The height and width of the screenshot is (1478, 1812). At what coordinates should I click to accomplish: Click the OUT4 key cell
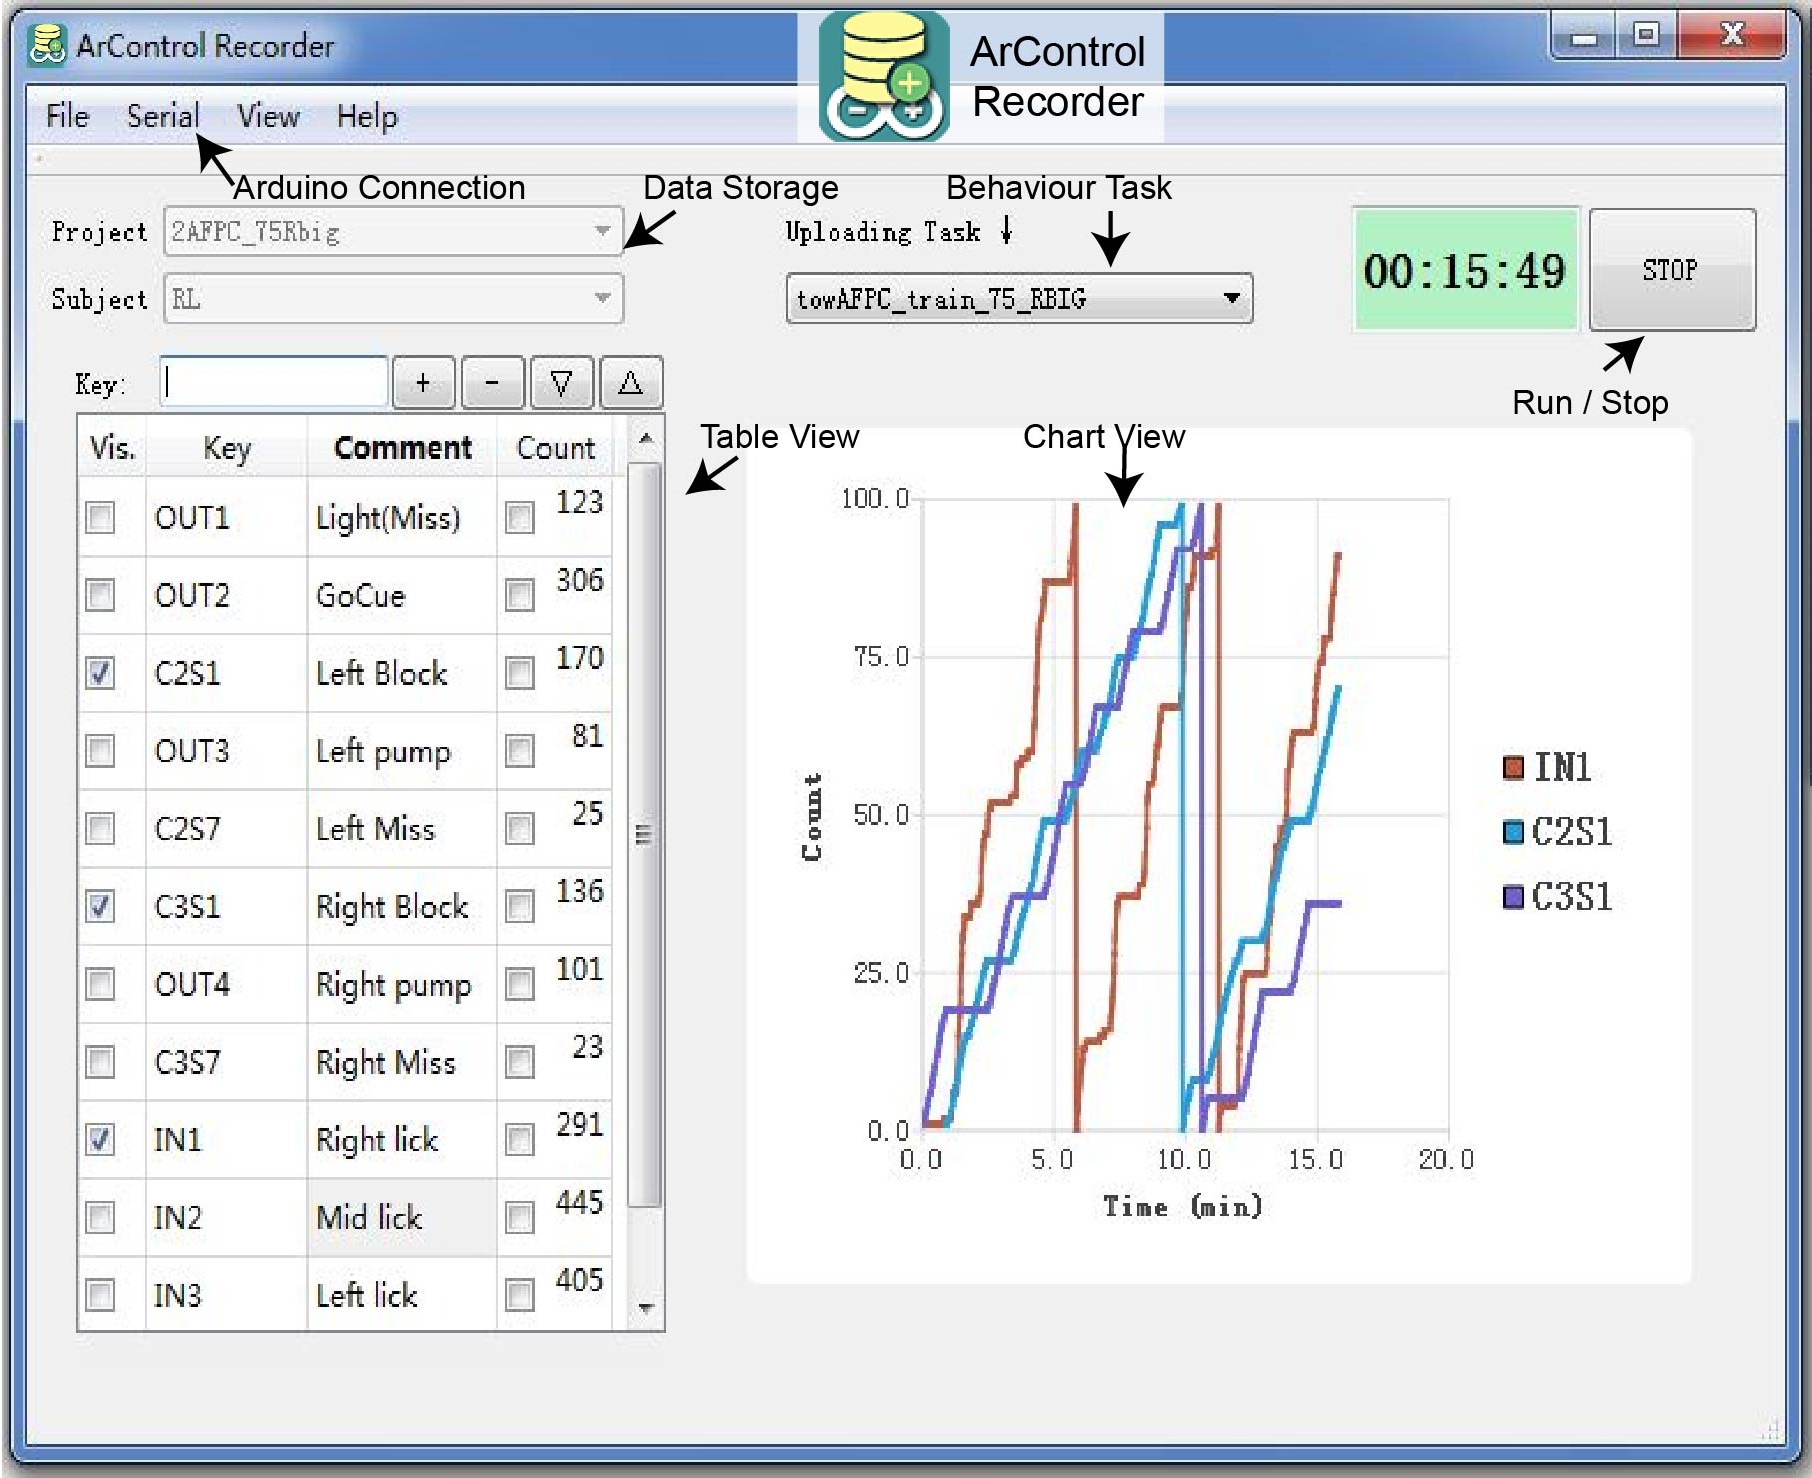pos(227,984)
